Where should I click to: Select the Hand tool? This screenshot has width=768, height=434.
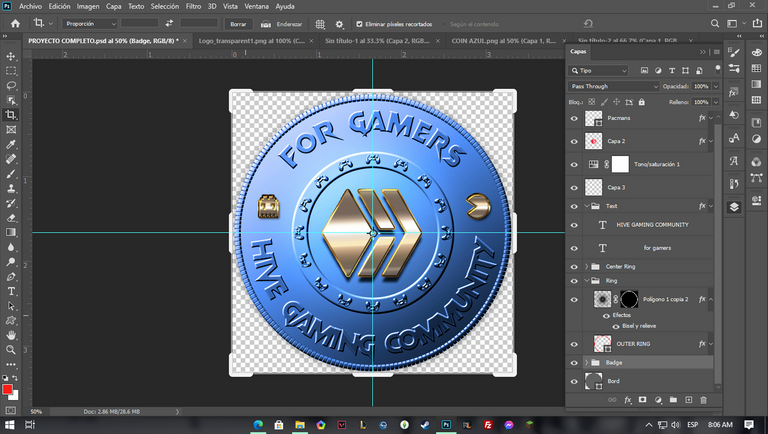point(11,336)
